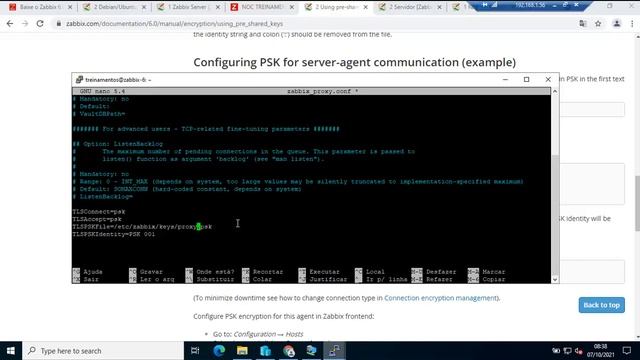640x360 pixels.
Task: Click the 'Gravar' nano shortcut label
Action: pyautogui.click(x=151, y=272)
